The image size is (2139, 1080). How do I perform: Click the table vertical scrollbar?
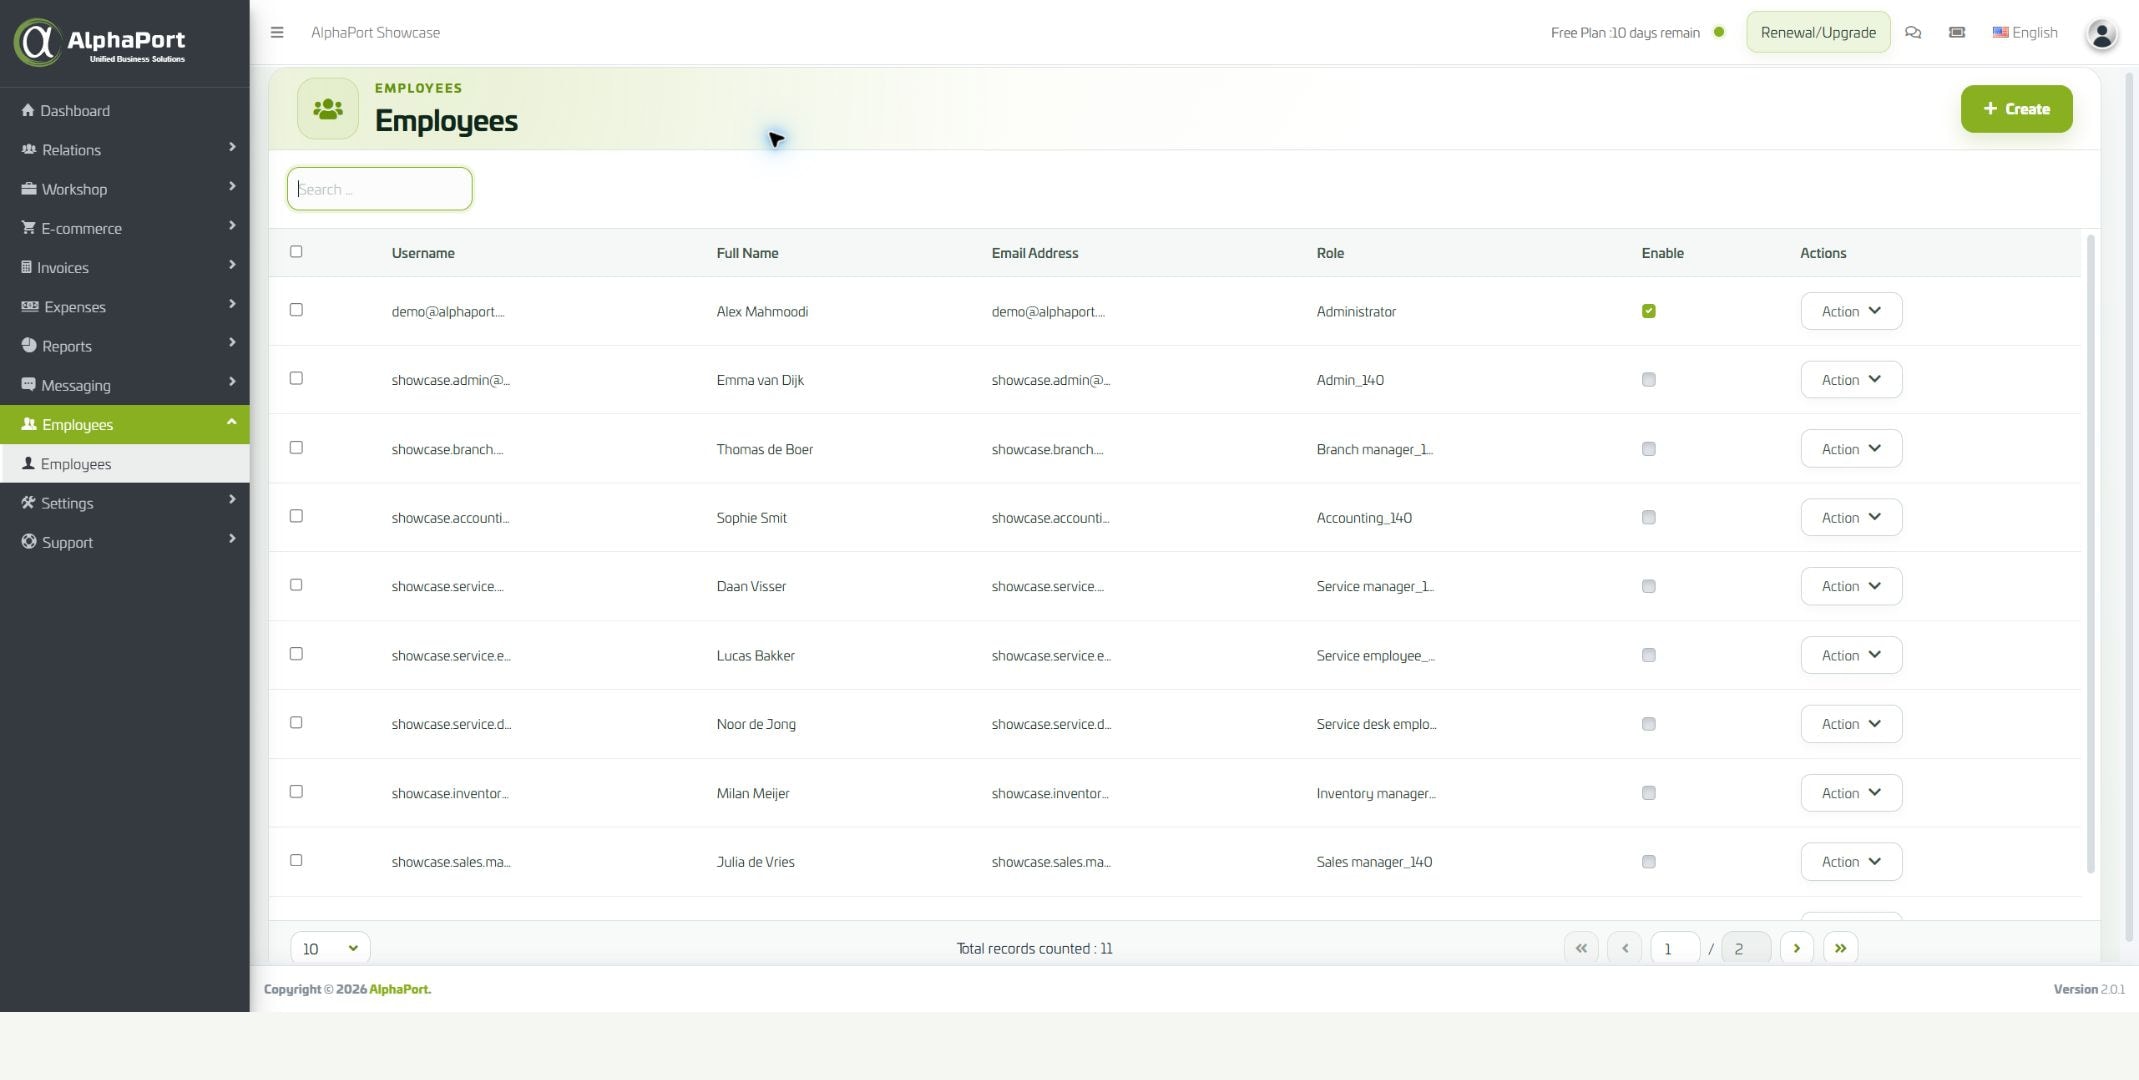[x=2090, y=553]
